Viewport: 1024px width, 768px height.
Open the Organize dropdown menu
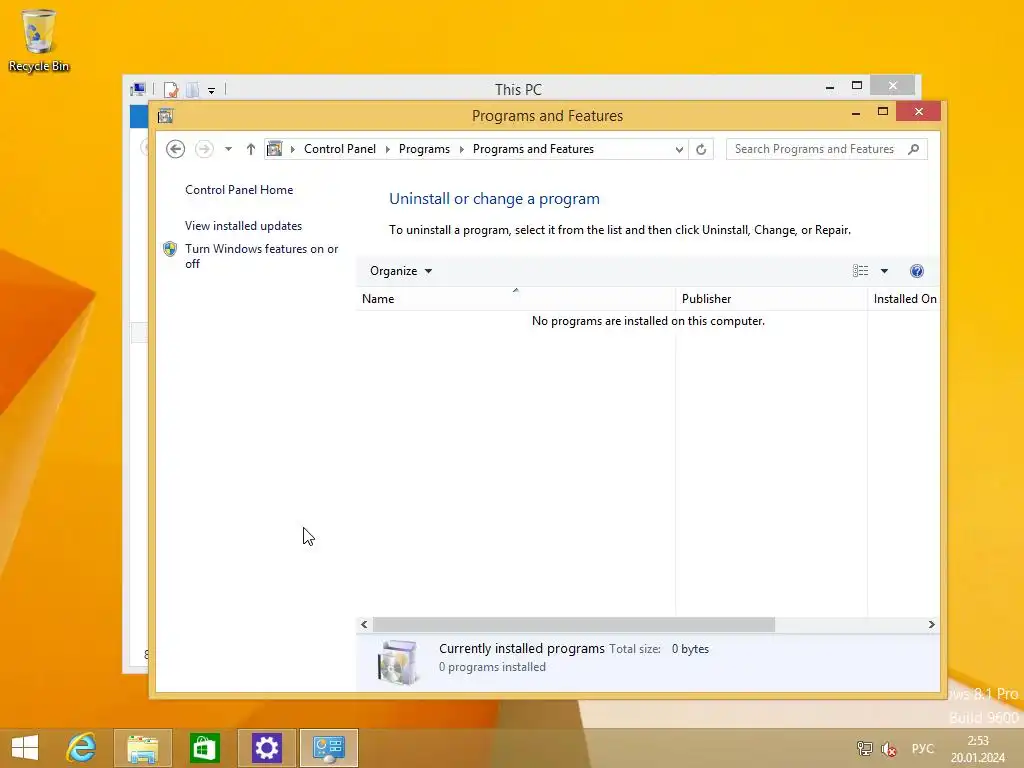400,271
